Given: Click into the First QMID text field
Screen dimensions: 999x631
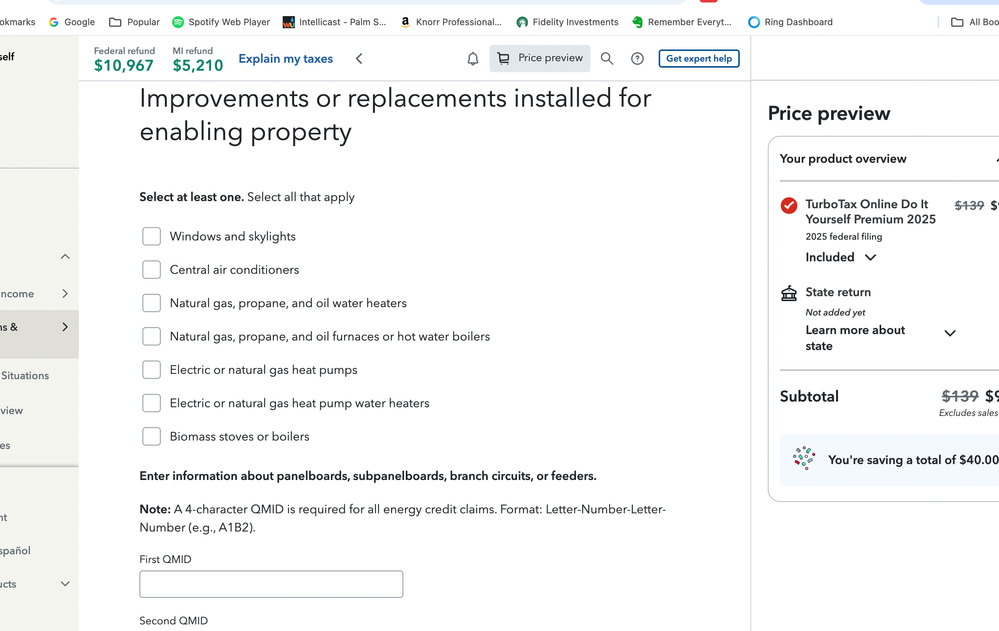Looking at the screenshot, I should tap(271, 584).
